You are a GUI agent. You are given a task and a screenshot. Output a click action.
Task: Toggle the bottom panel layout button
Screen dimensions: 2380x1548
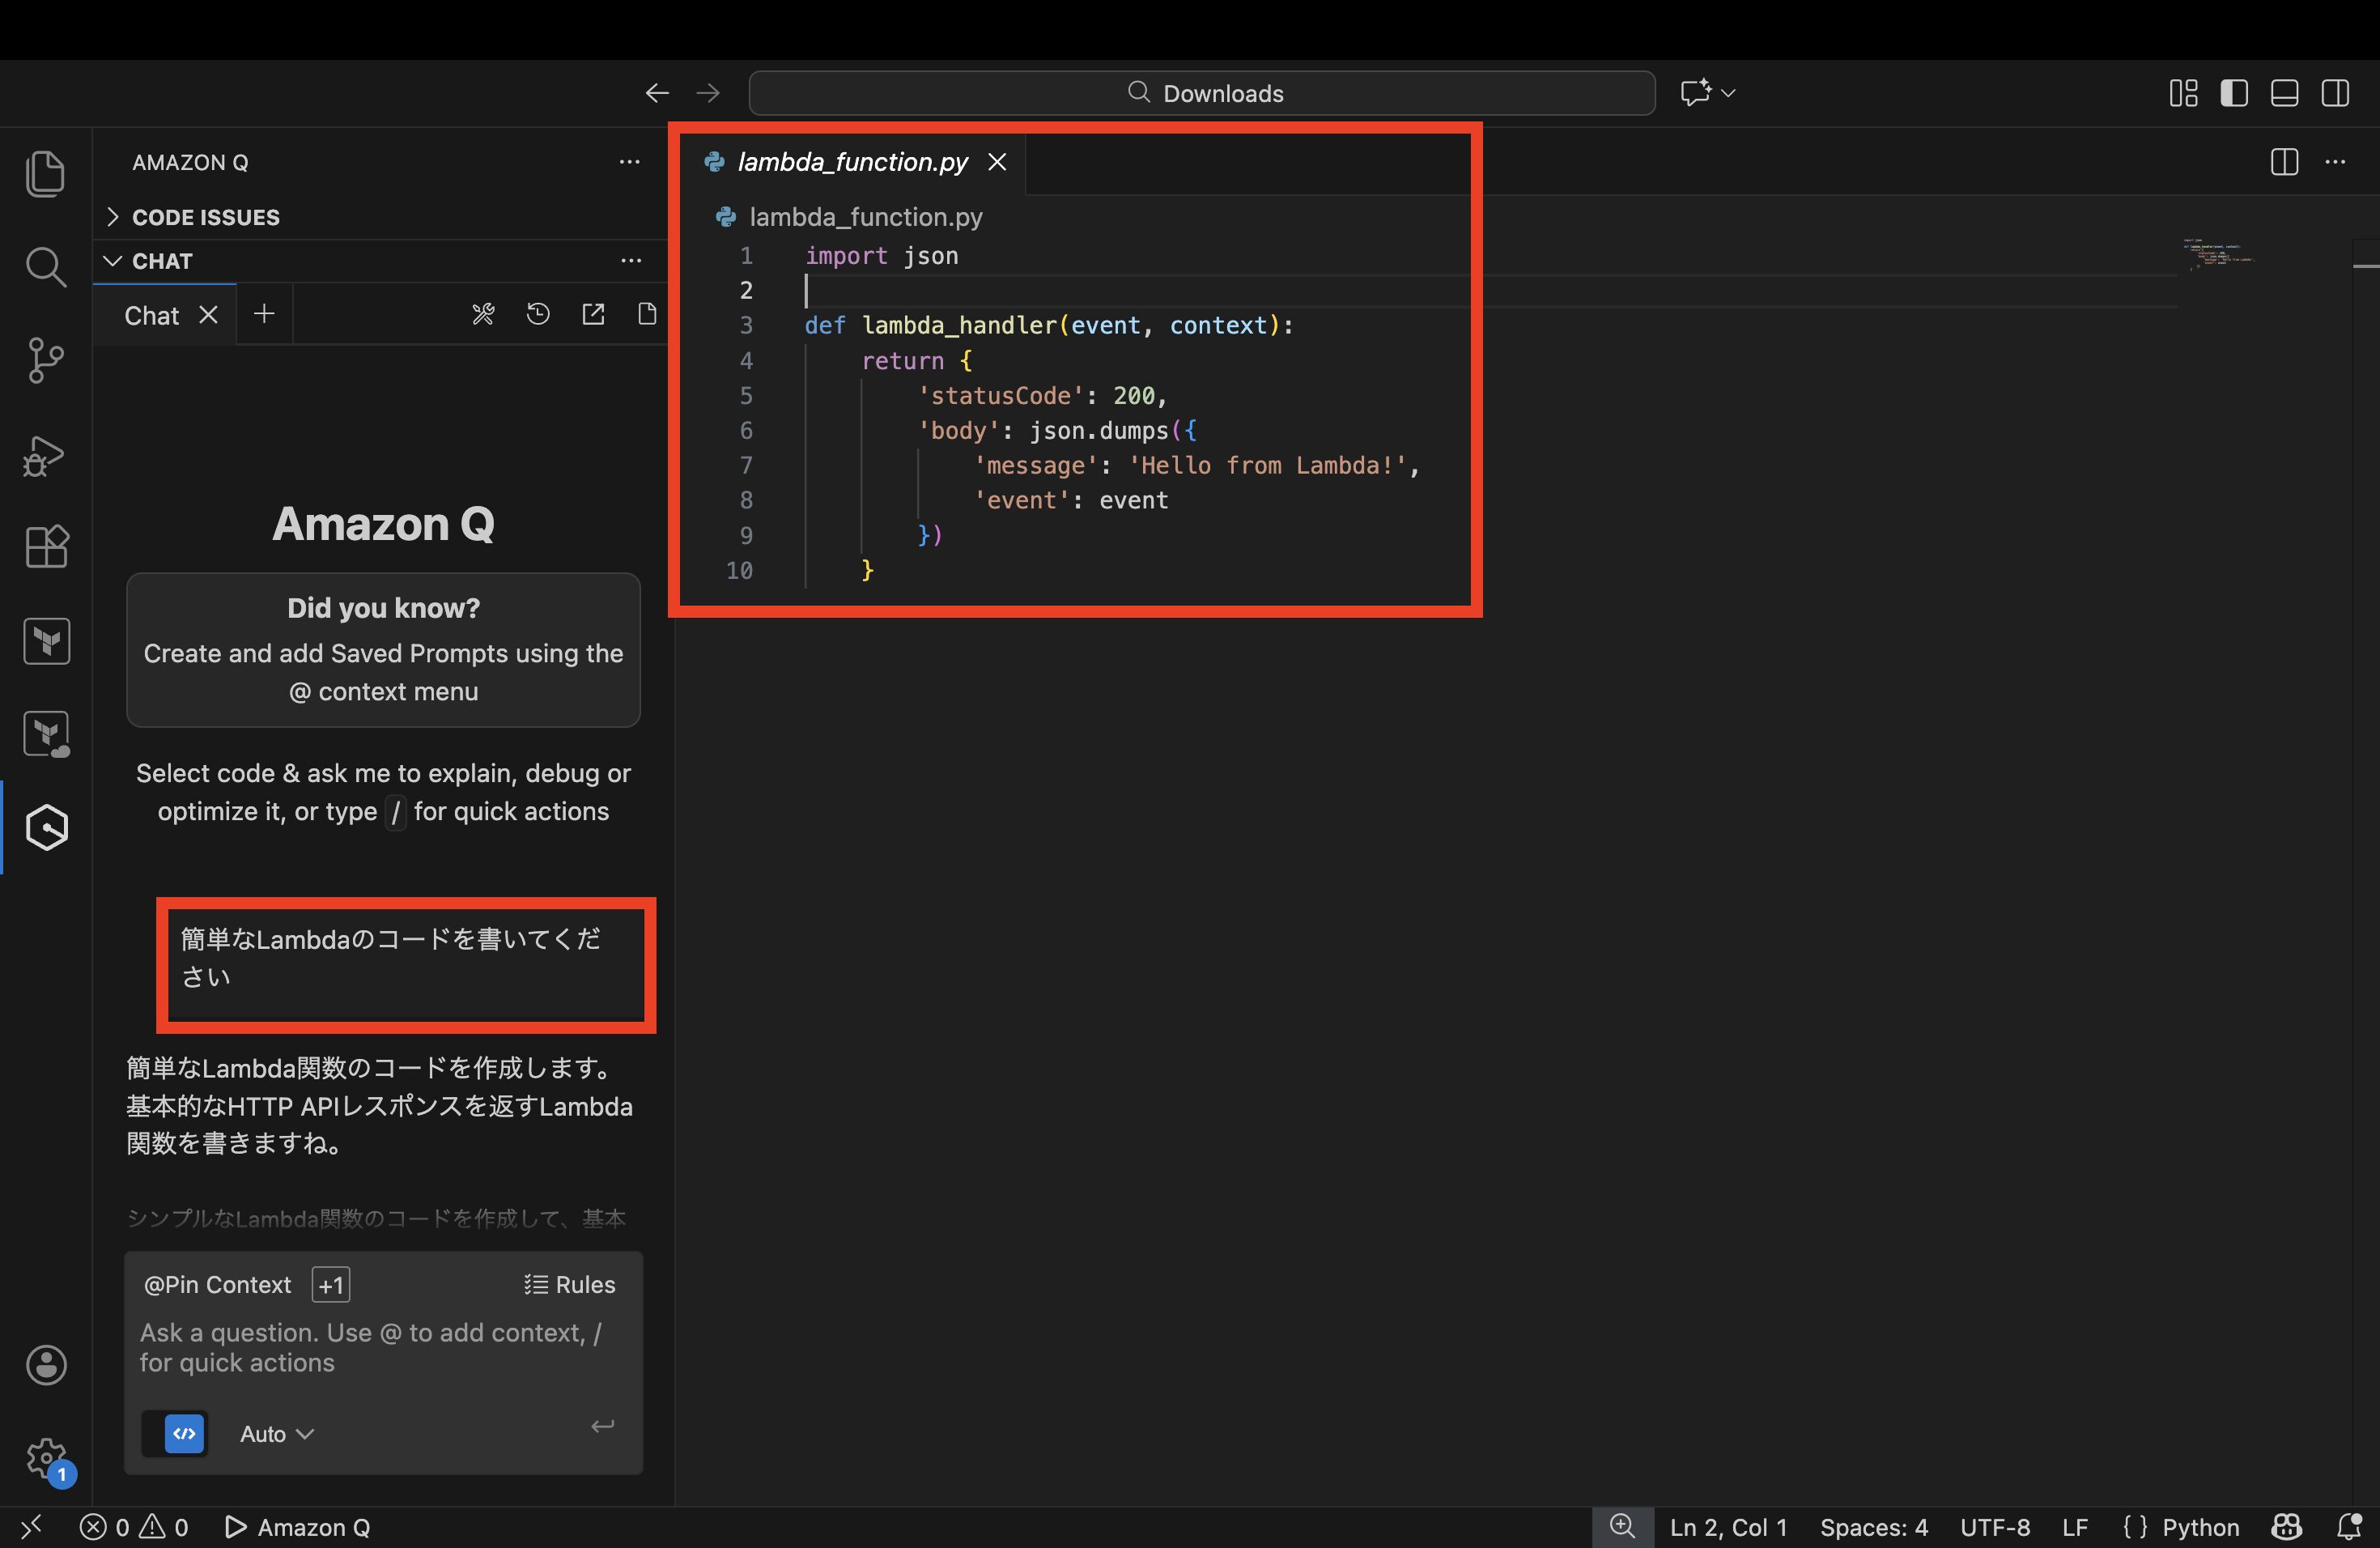coord(2284,93)
